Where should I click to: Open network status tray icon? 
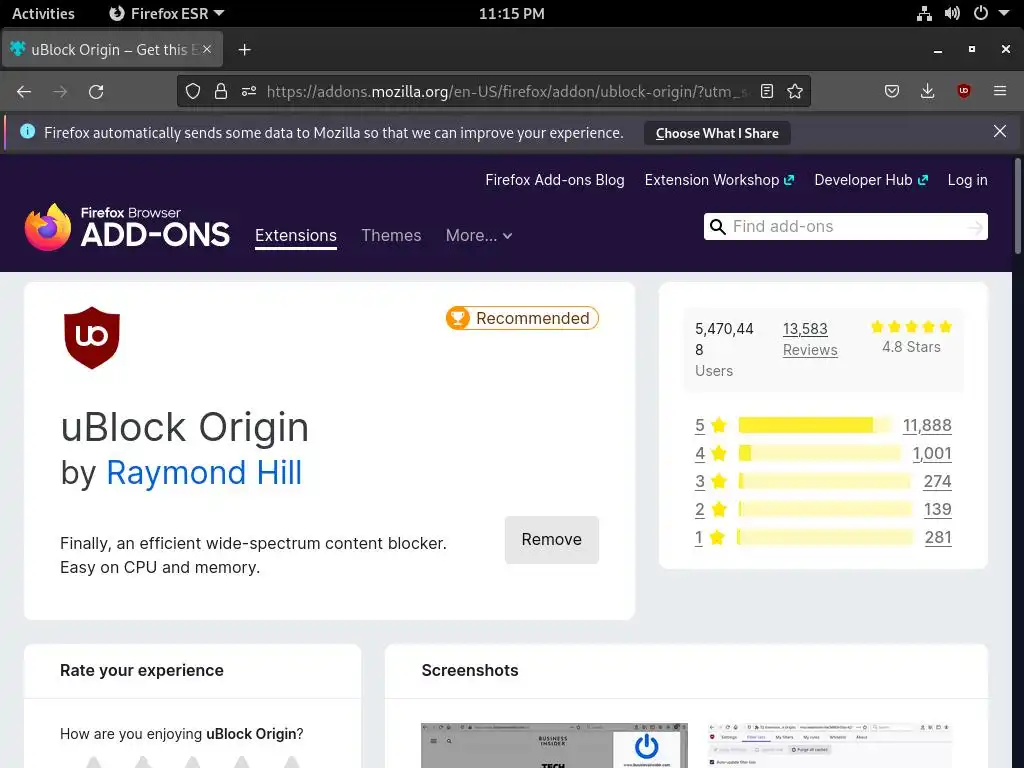pos(924,13)
